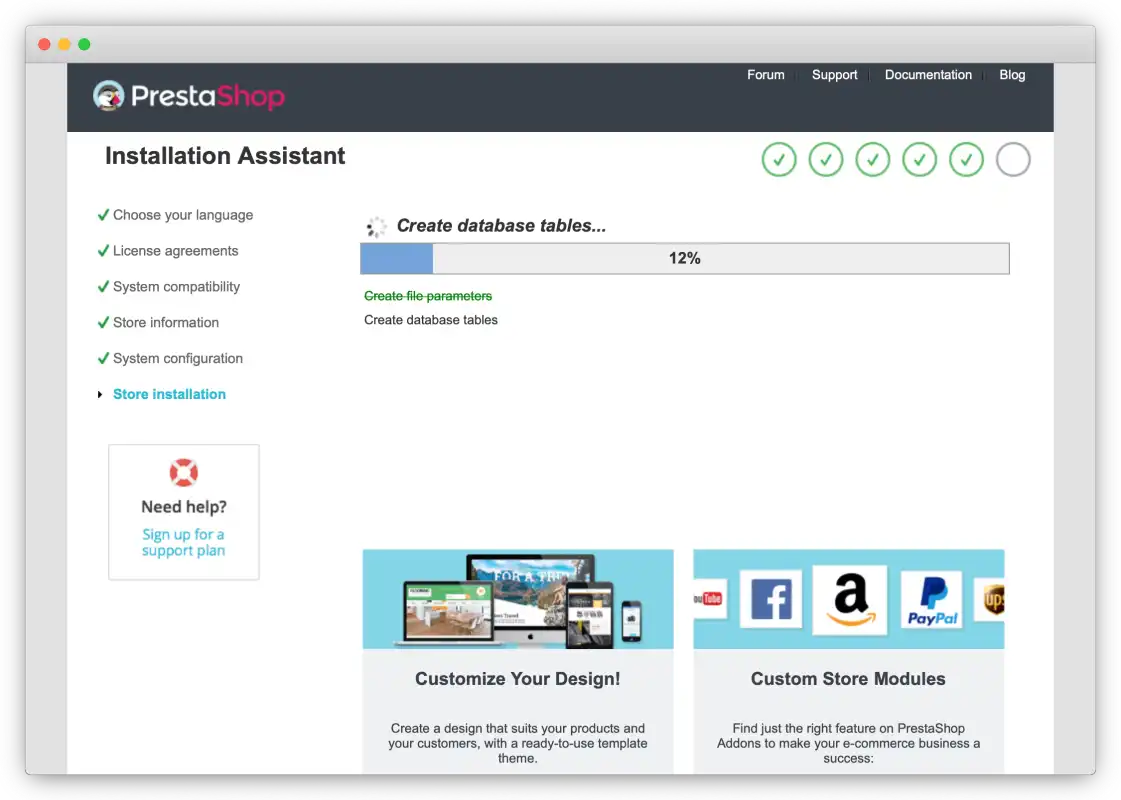
Task: Open the Support link
Action: pos(834,74)
